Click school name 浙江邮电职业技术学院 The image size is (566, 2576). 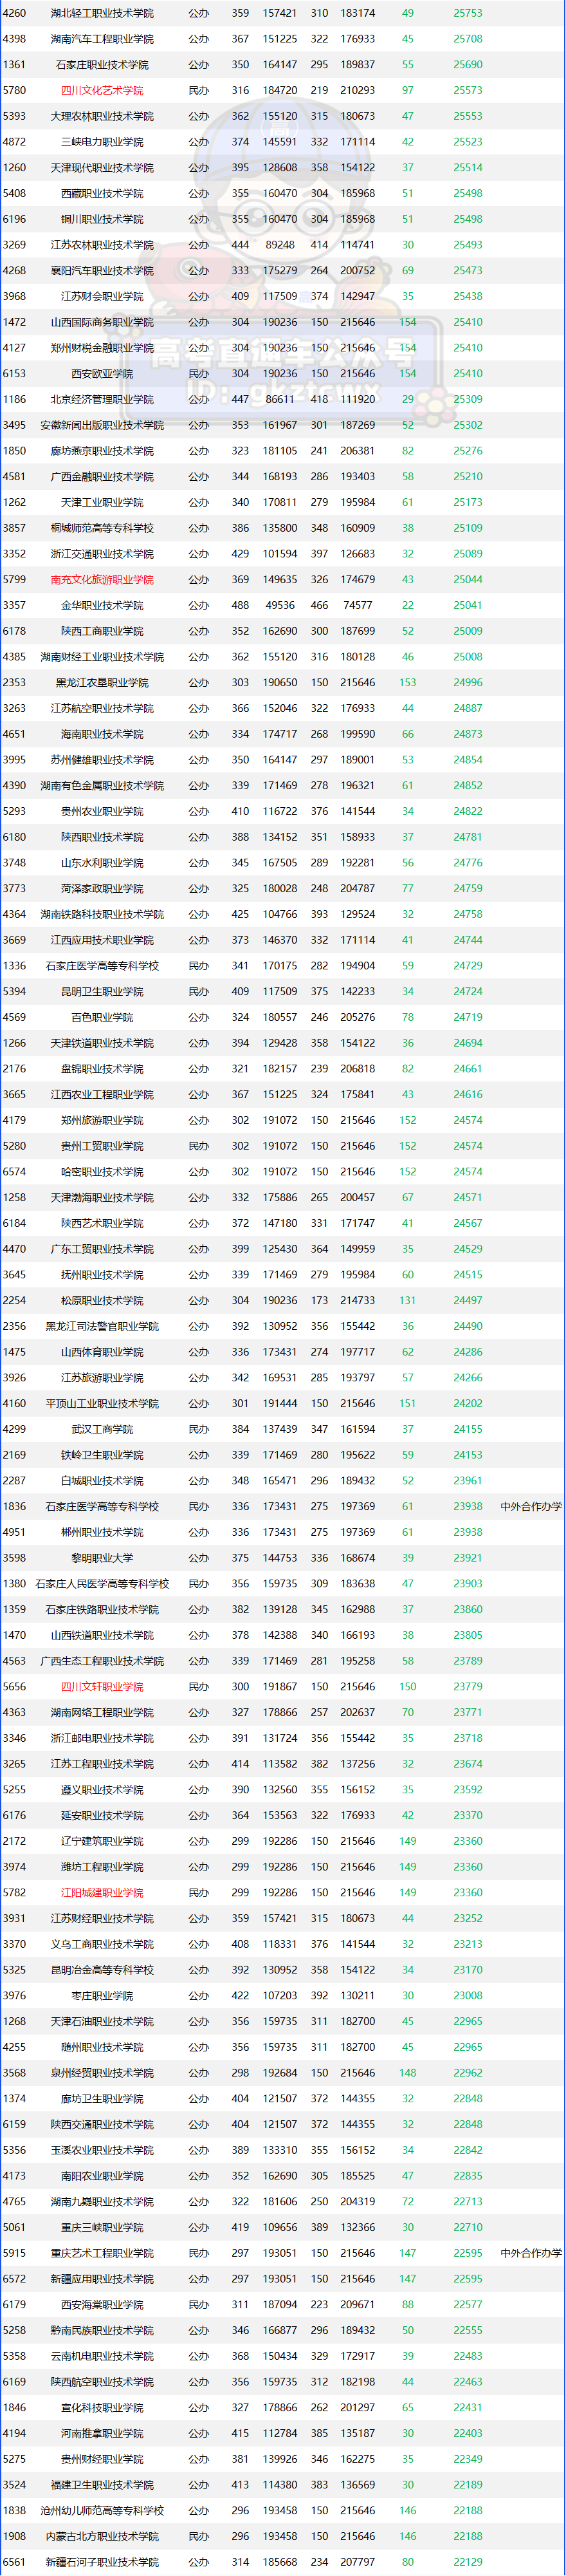point(102,1739)
